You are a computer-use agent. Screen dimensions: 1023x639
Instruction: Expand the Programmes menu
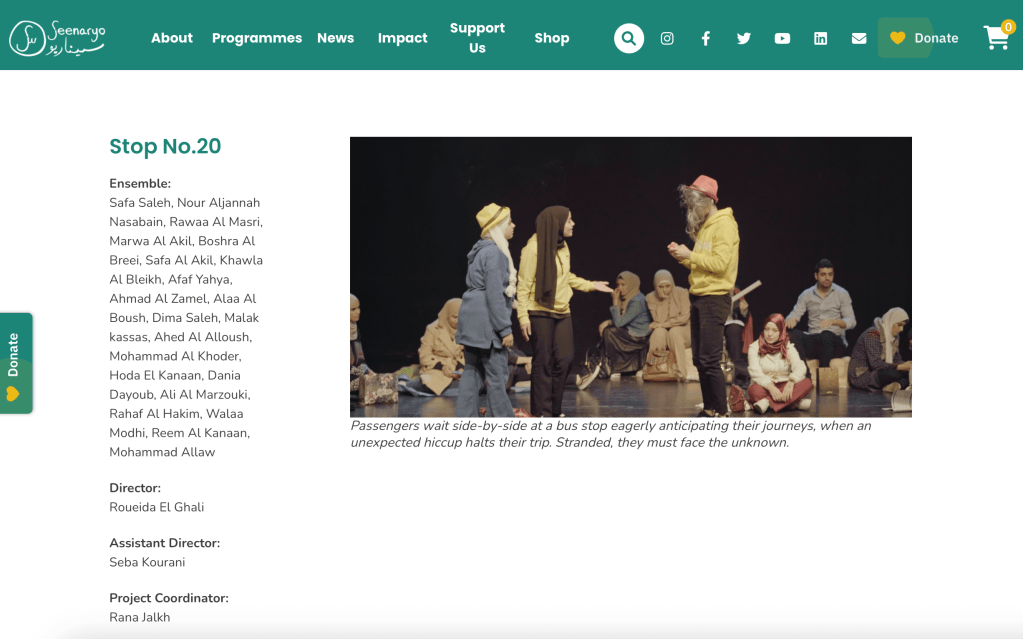tap(257, 38)
